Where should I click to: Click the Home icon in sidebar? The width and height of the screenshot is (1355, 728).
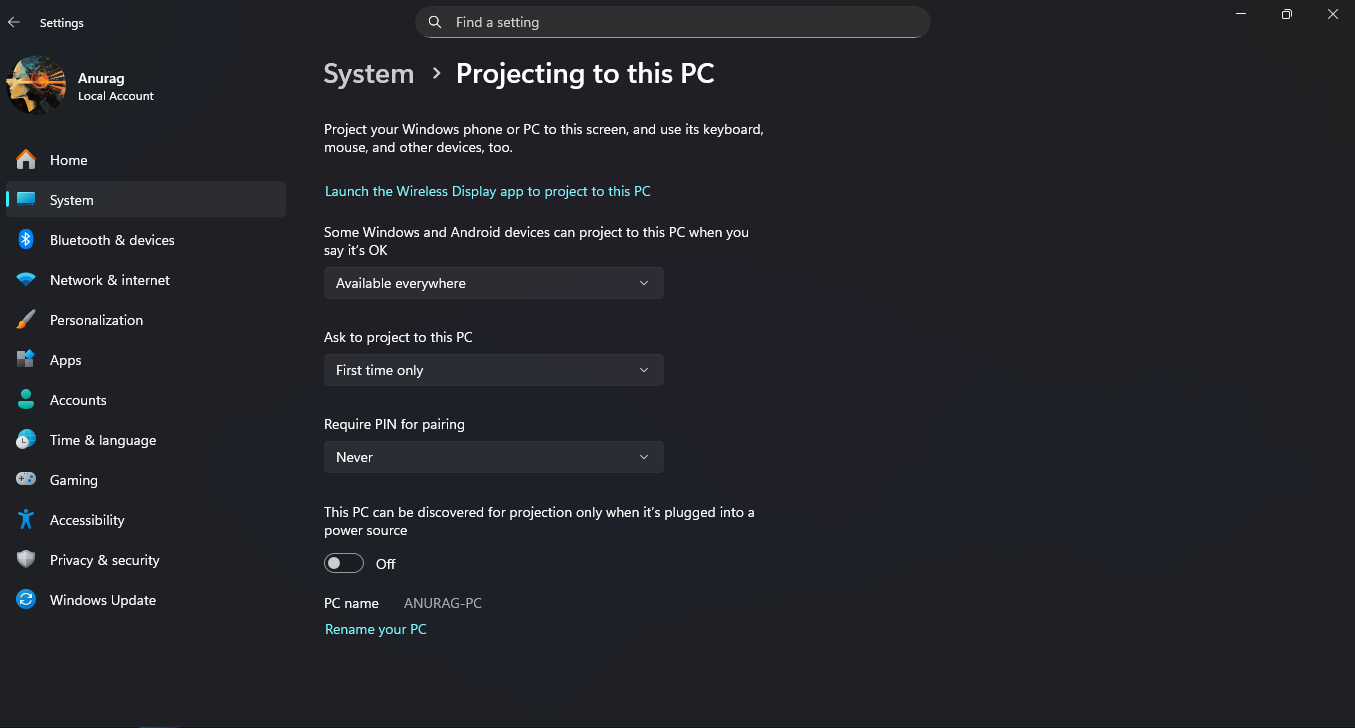point(26,160)
